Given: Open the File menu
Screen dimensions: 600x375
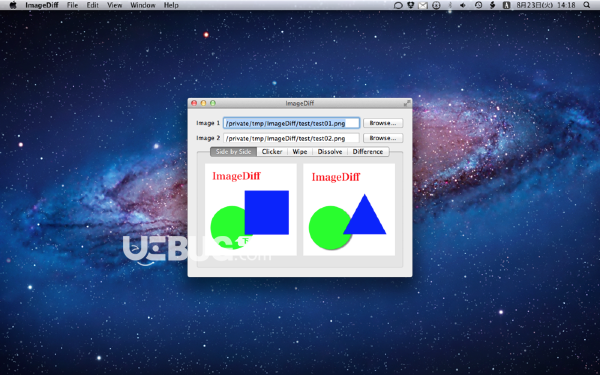Looking at the screenshot, I should (72, 5).
